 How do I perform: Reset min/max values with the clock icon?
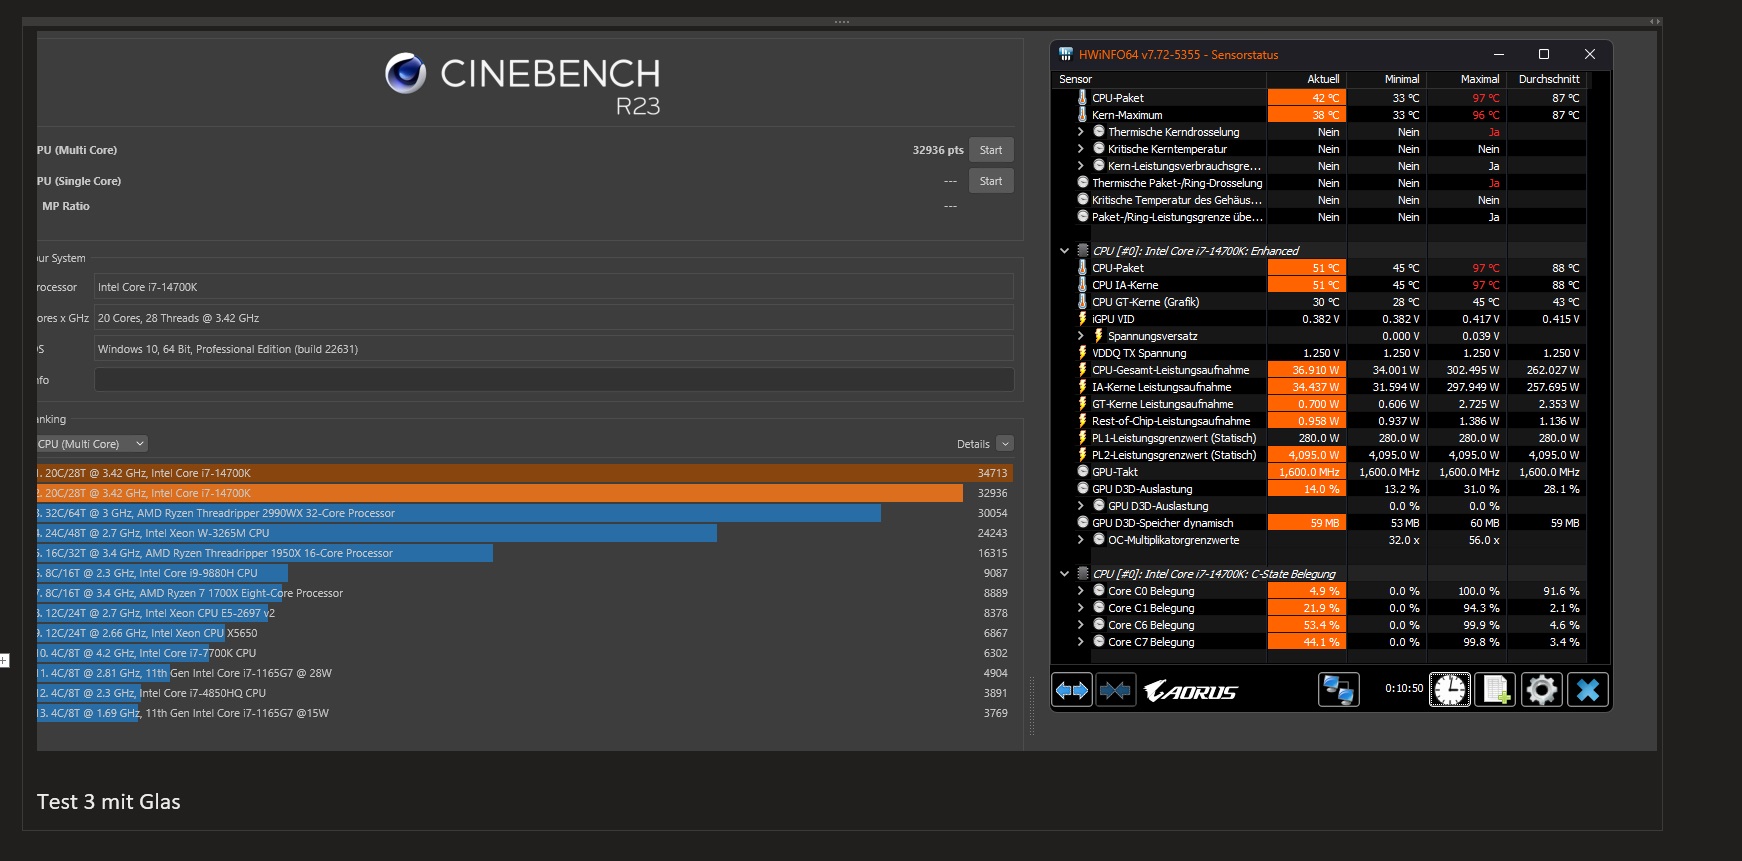pos(1449,690)
